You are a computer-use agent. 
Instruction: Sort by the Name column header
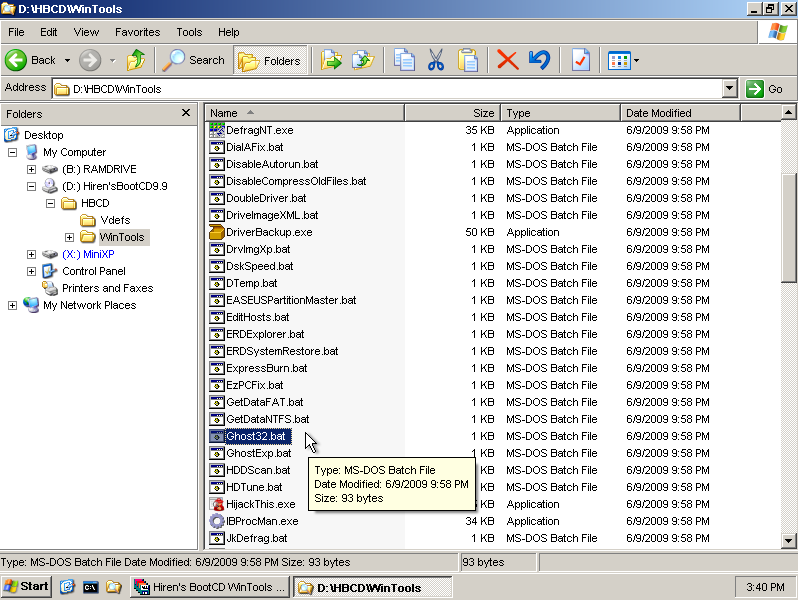[304, 113]
